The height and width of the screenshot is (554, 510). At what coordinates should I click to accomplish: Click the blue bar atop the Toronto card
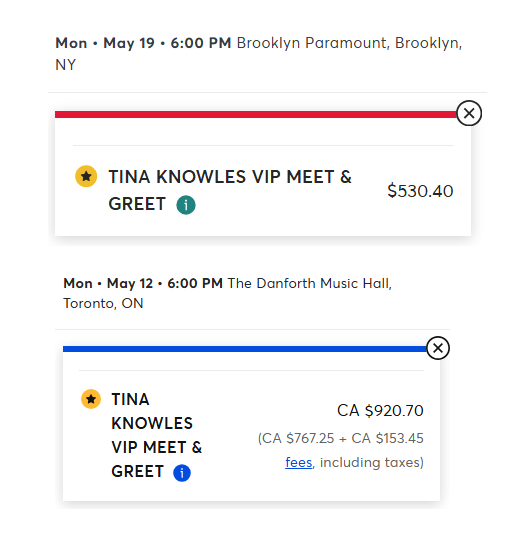click(x=245, y=349)
